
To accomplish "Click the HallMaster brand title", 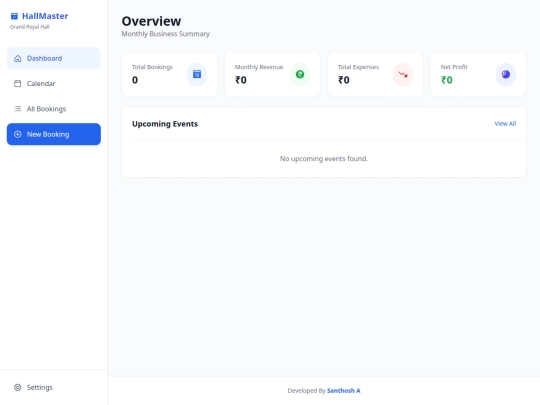I will tap(45, 16).
